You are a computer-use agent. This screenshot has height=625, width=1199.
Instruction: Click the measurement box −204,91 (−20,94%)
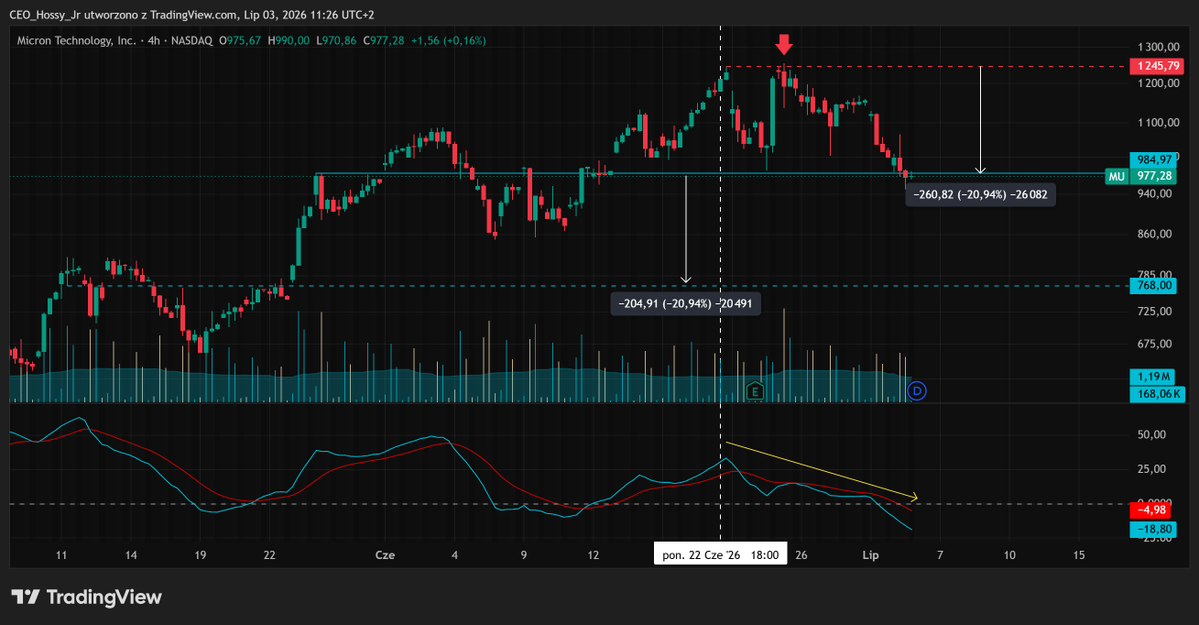point(685,304)
